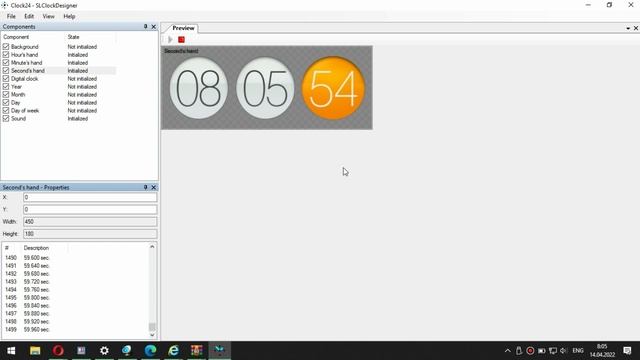
Task: Open the Windows Start menu
Action: pos(11,351)
